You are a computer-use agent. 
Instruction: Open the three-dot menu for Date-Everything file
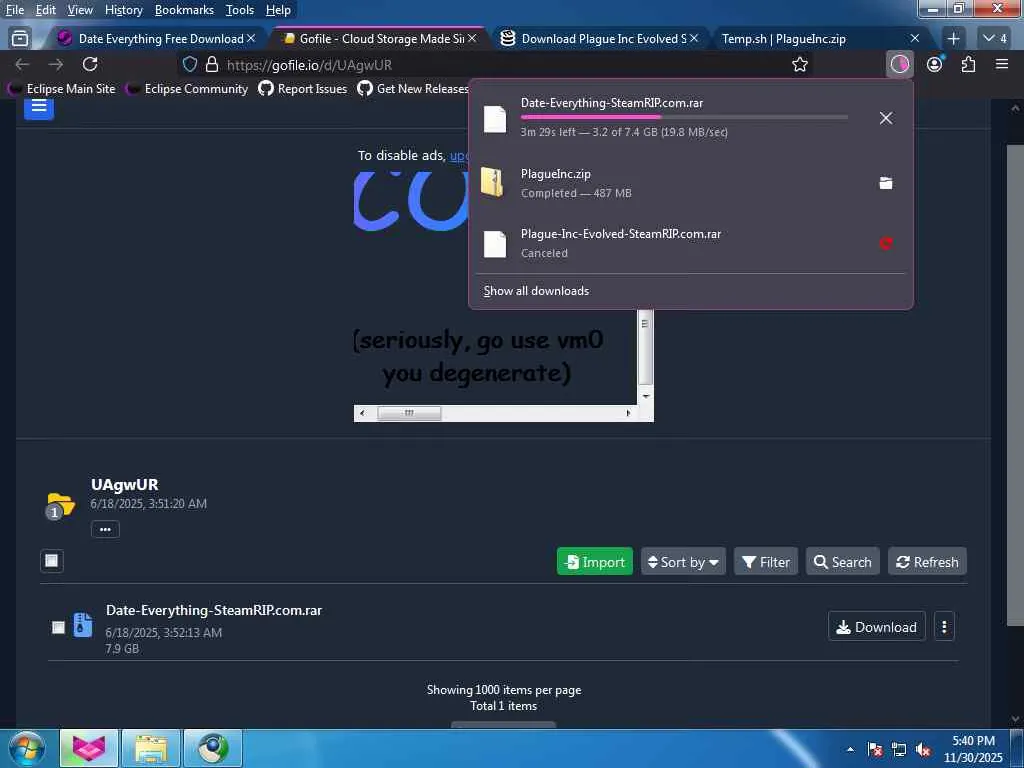point(944,627)
